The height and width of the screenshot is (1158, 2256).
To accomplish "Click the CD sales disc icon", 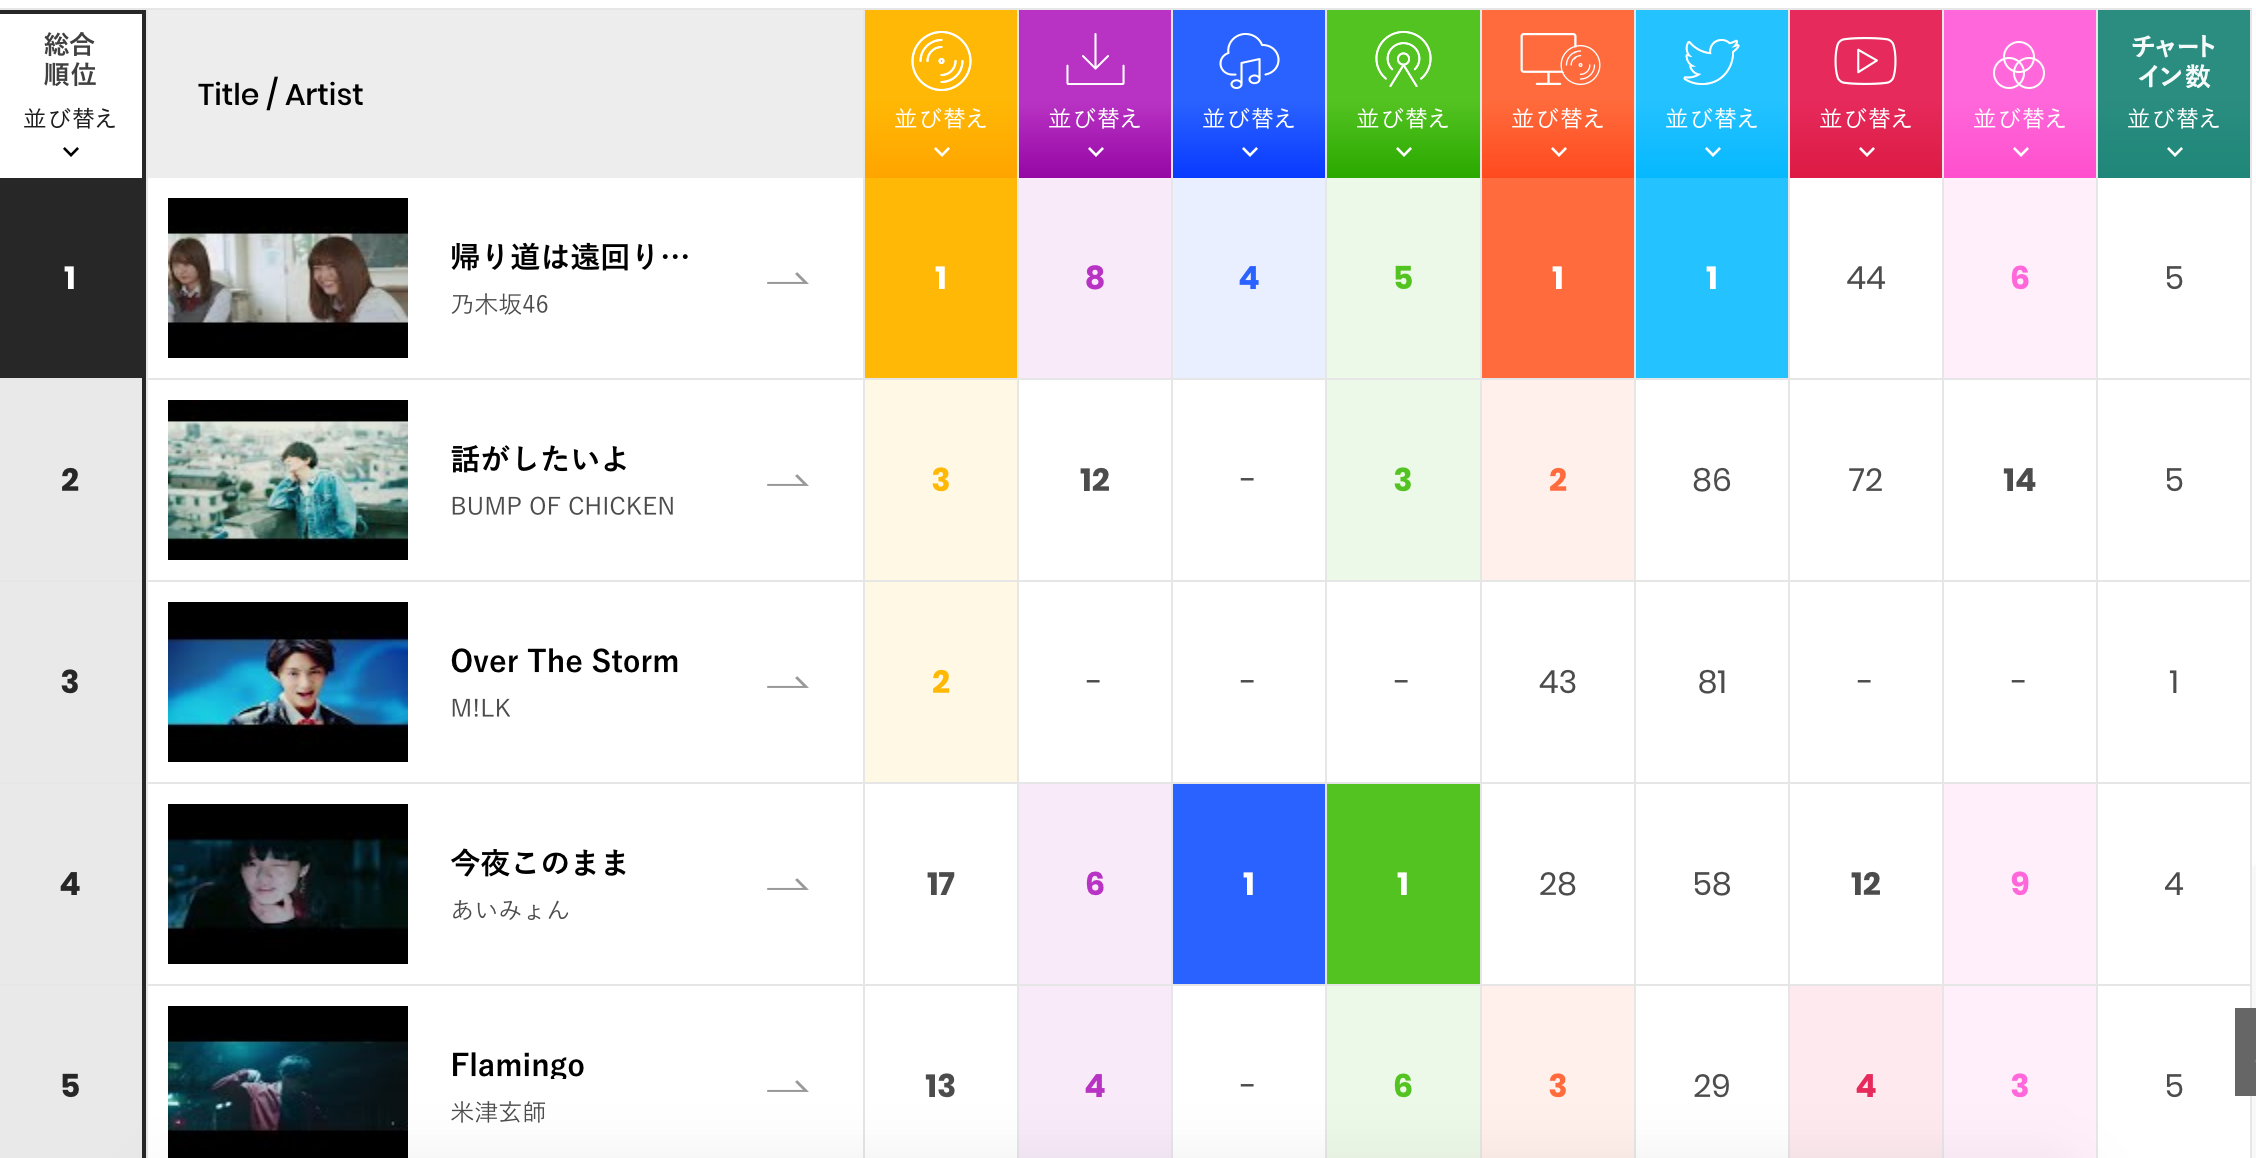I will (941, 61).
